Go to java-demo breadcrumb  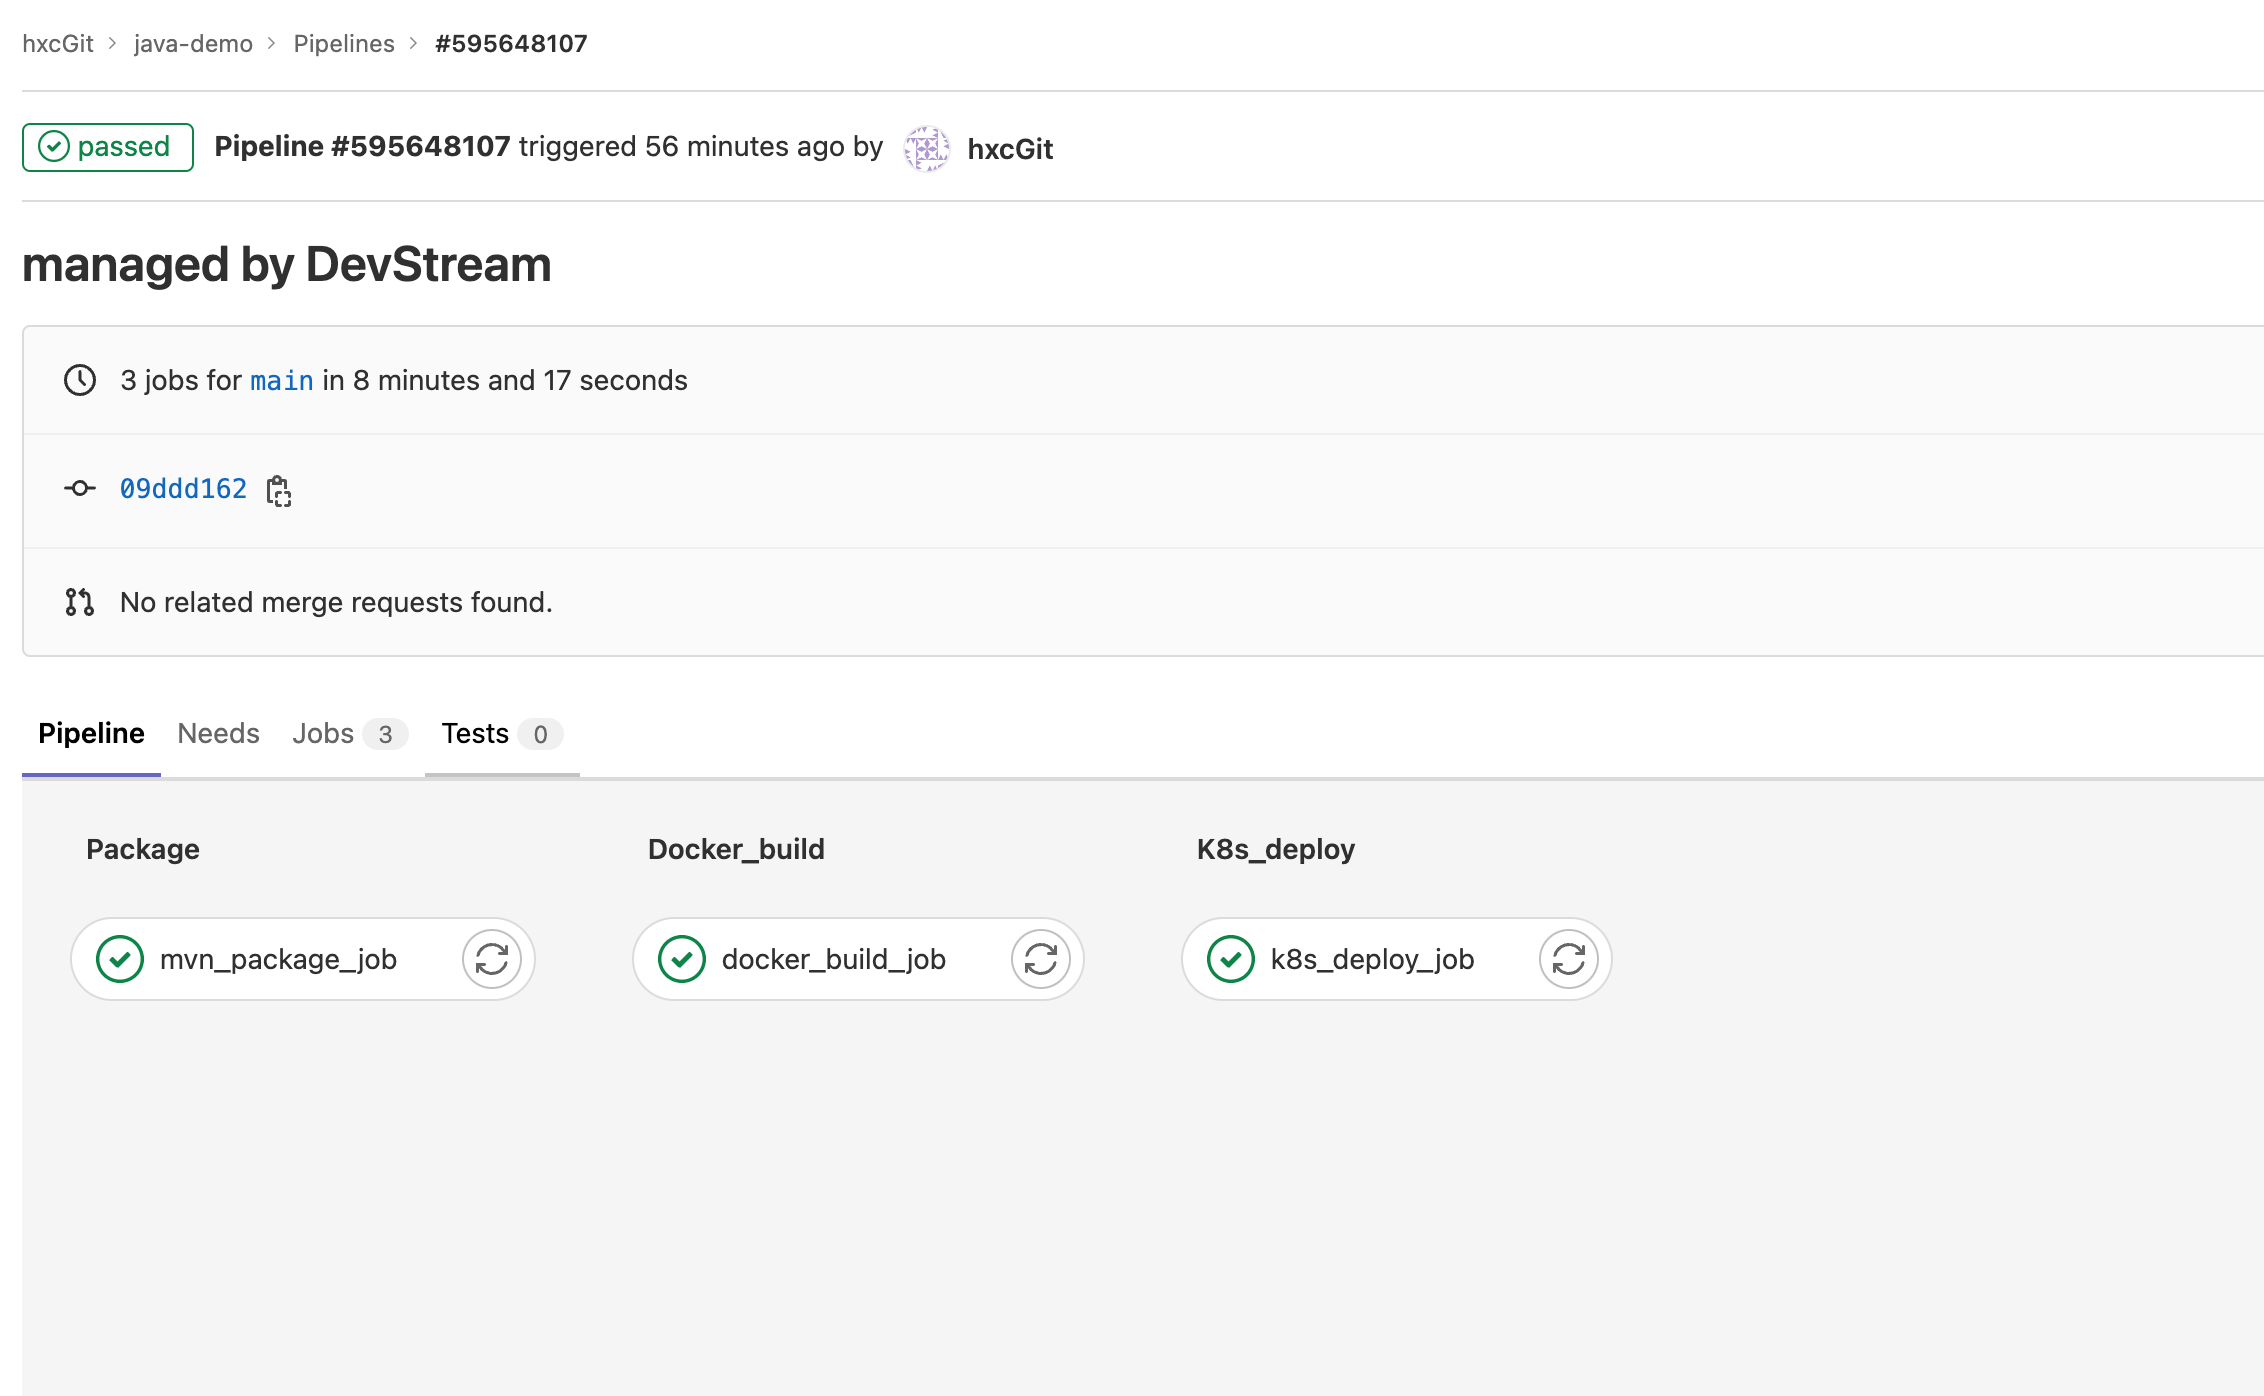pyautogui.click(x=193, y=44)
